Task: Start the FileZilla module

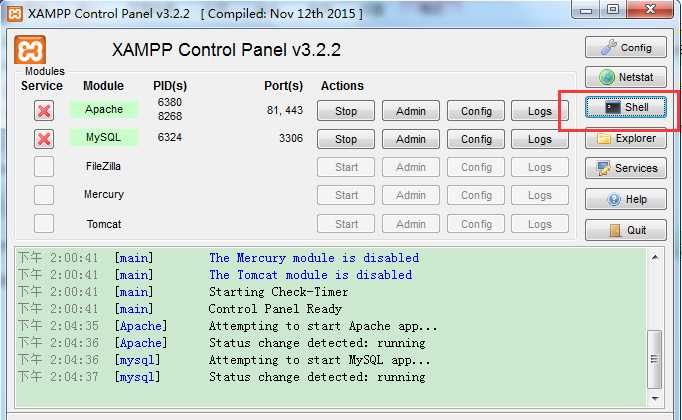Action: point(346,167)
